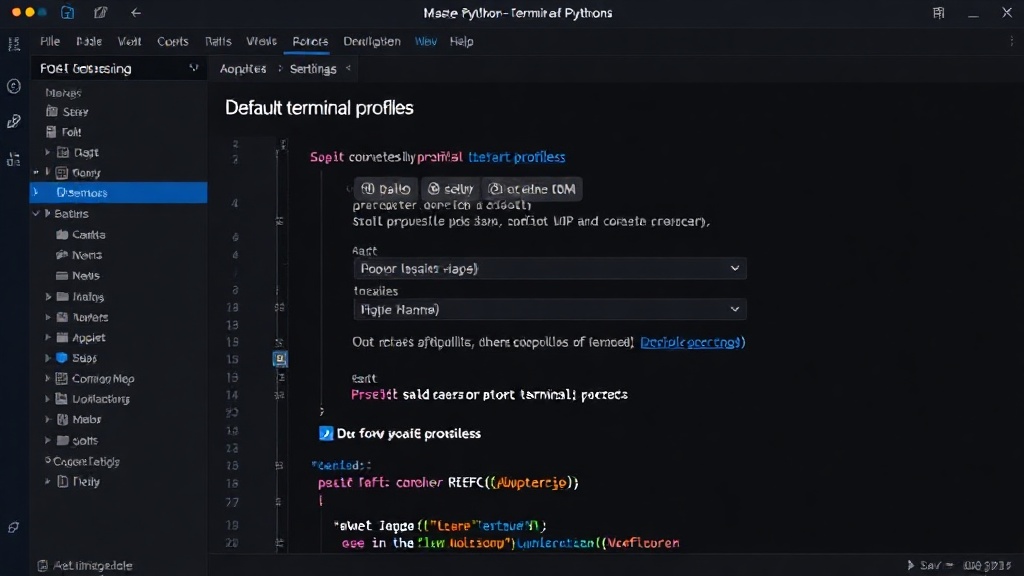Open the Figpe Hanma dropdown
The width and height of the screenshot is (1024, 576).
pos(549,310)
